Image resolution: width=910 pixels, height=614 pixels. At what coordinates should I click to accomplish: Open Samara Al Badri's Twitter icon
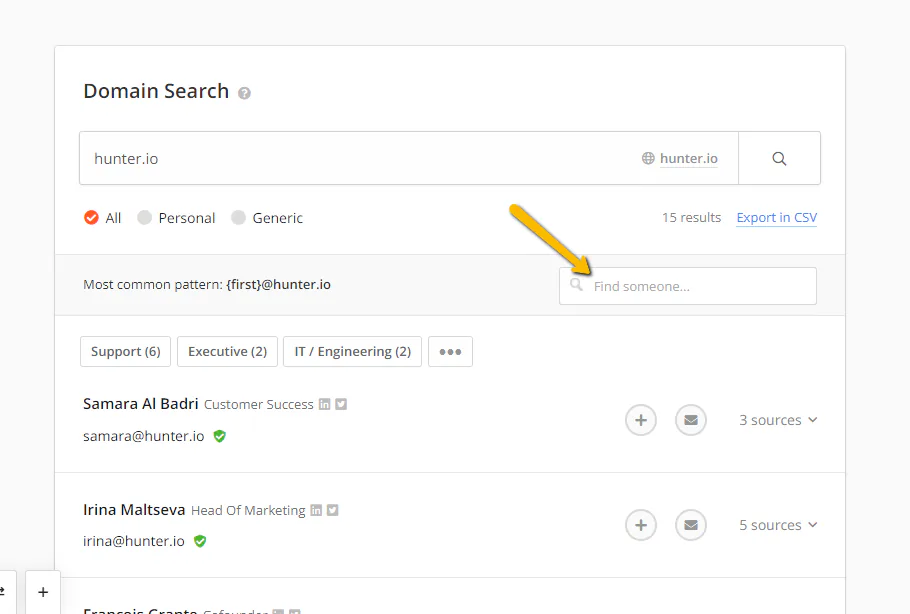341,404
